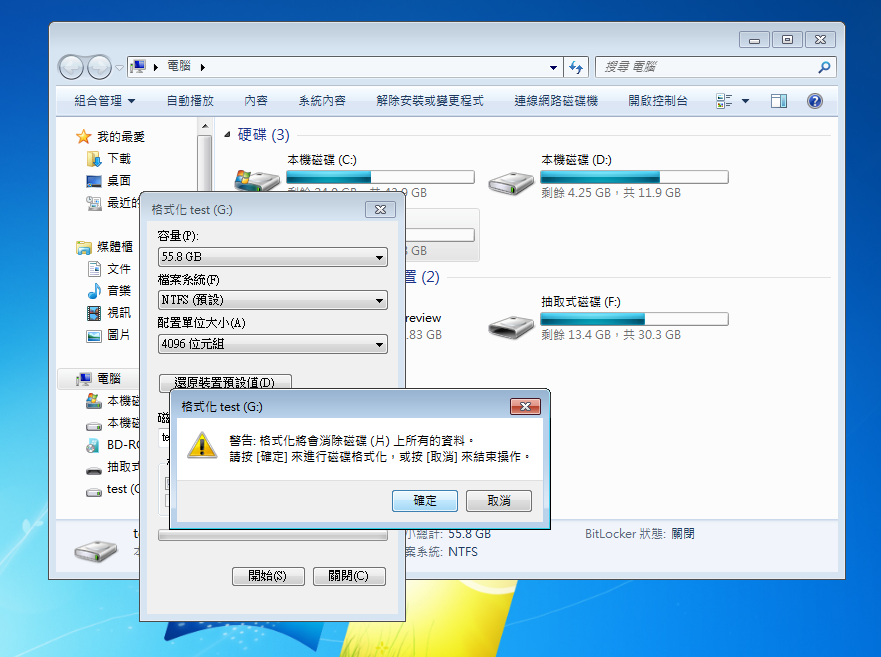Collapse the 硬碟 (3) group
This screenshot has height=657, width=881.
(227, 135)
